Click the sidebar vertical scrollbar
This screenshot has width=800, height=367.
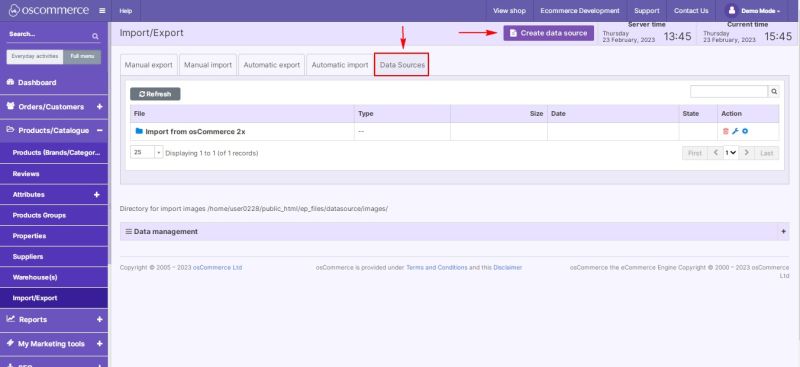[109, 143]
